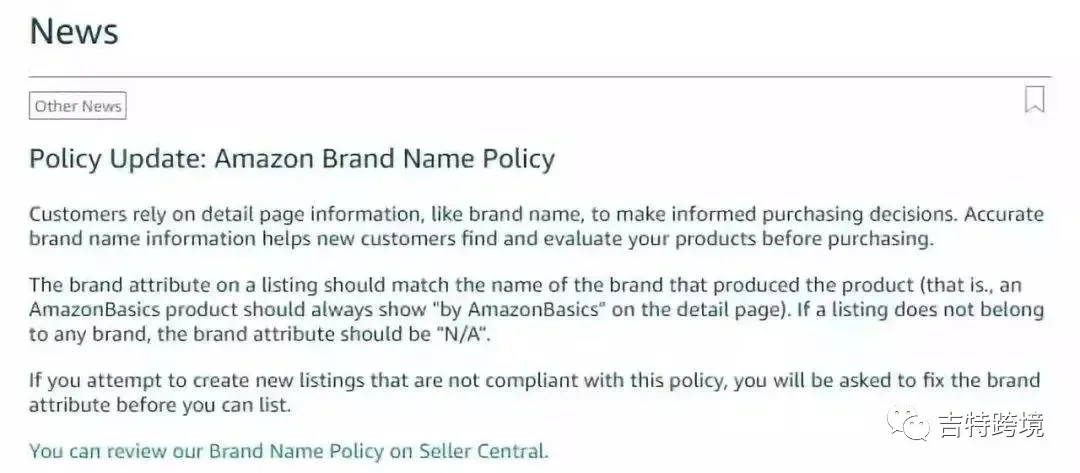Click the paragraph starting with The brand attribute
Image resolution: width=1080 pixels, height=473 pixels.
[x=537, y=310]
